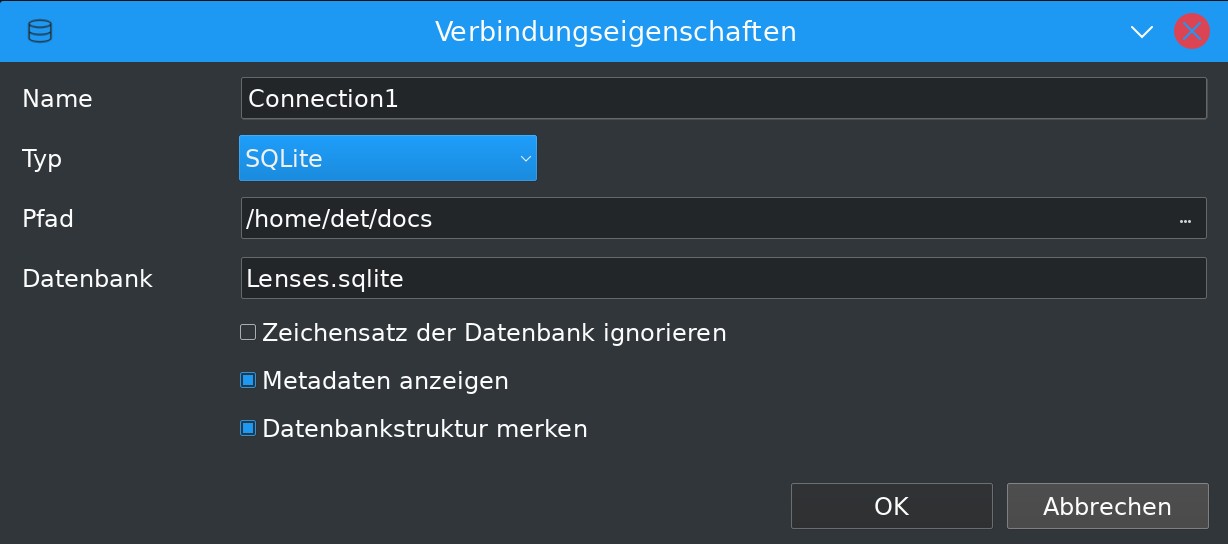
Task: Click the Name label text
Action: point(57,99)
